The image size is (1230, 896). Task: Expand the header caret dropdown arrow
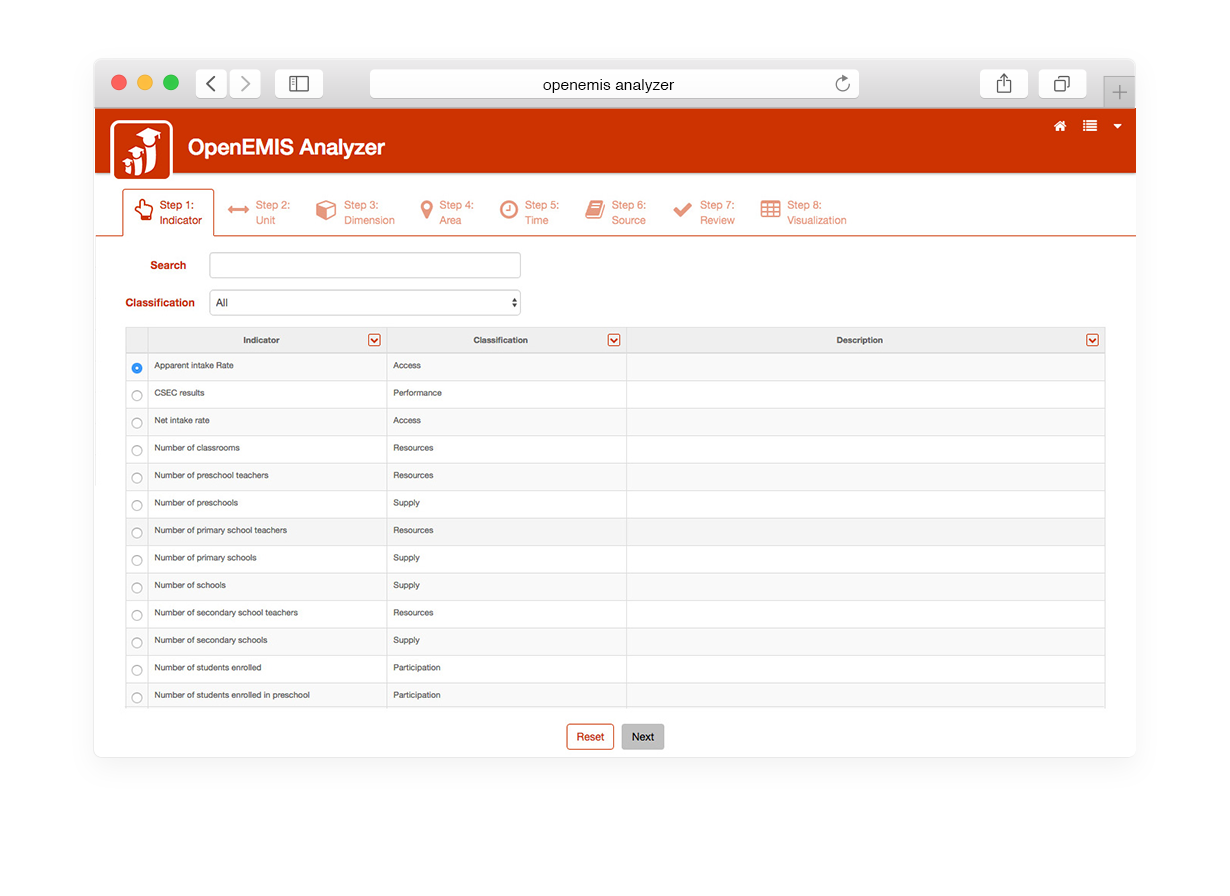point(1117,126)
